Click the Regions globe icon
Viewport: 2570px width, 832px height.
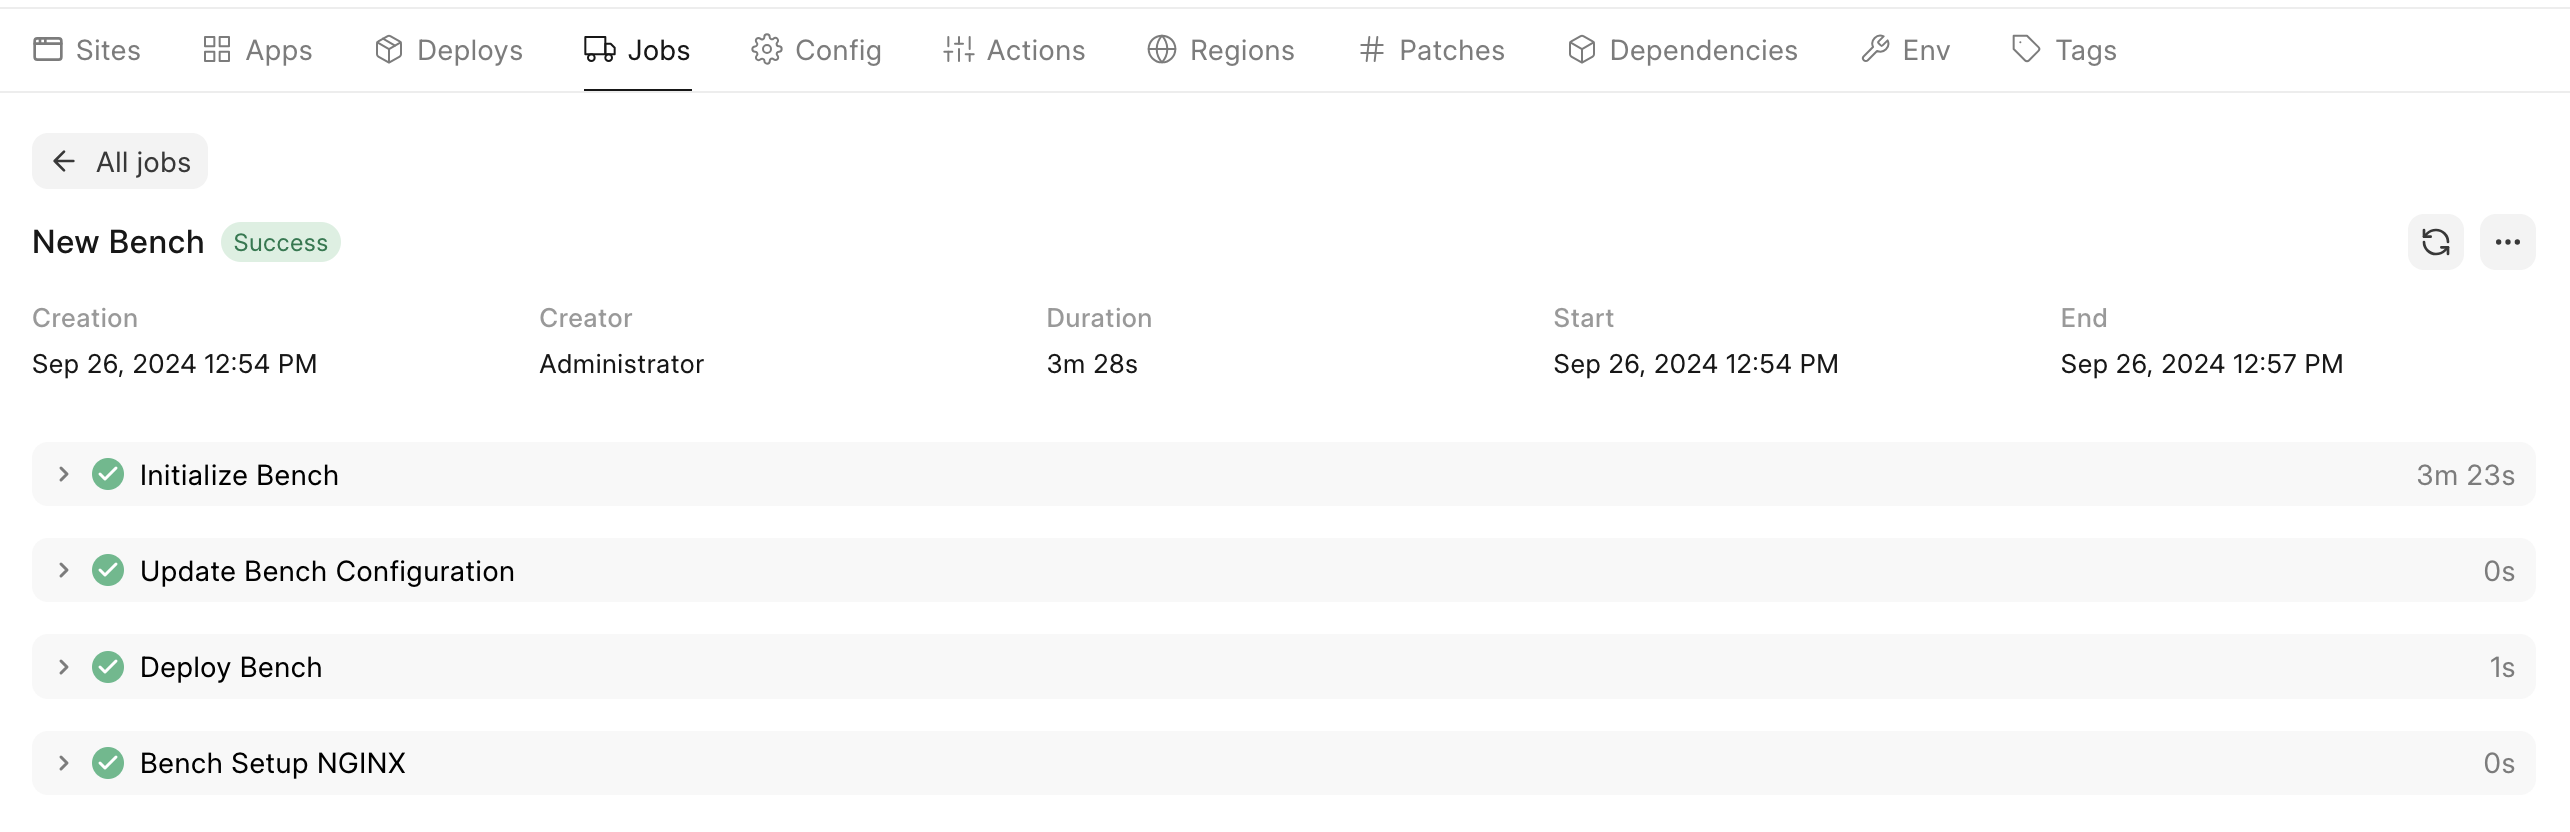coord(1161,49)
